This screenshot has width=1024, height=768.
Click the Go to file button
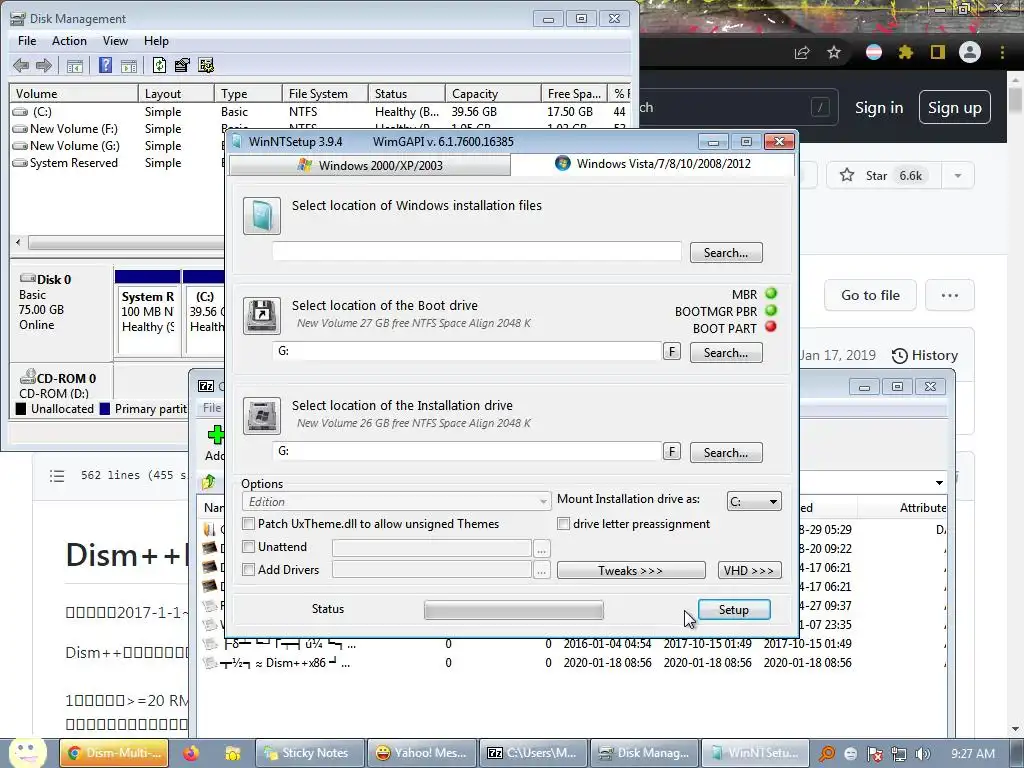point(871,295)
